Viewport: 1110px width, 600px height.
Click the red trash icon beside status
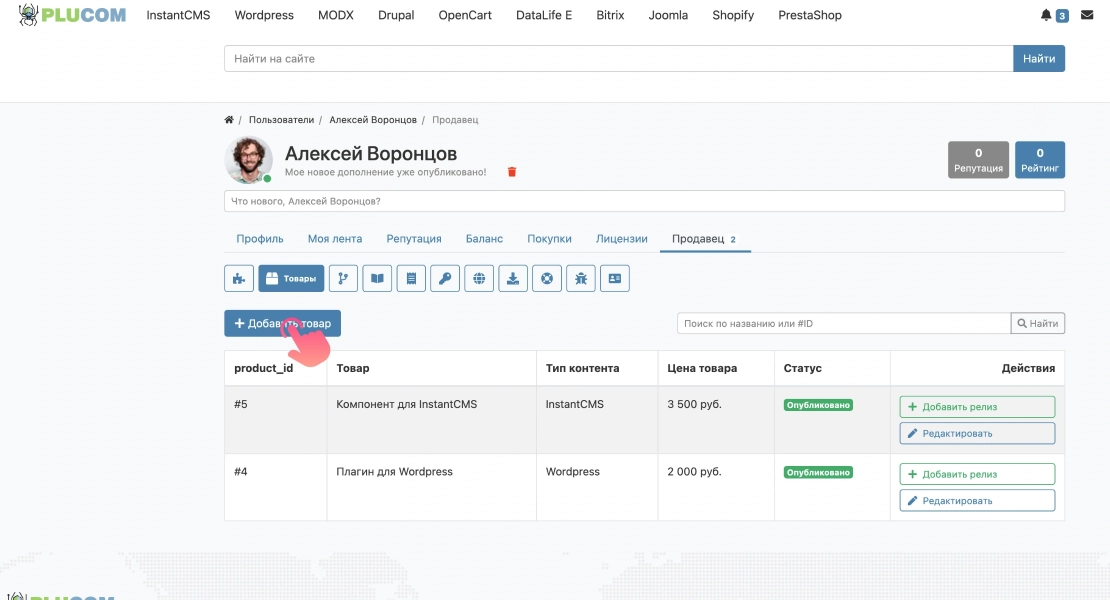point(512,172)
